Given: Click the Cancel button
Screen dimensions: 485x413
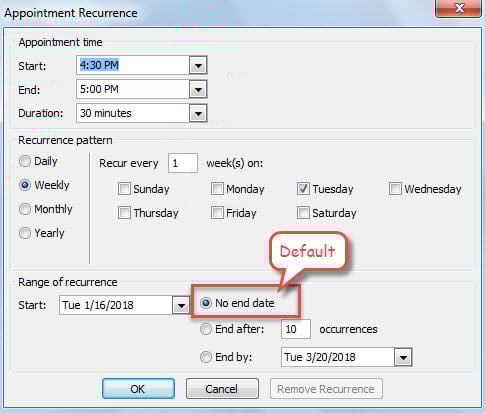Looking at the screenshot, I should tap(222, 389).
